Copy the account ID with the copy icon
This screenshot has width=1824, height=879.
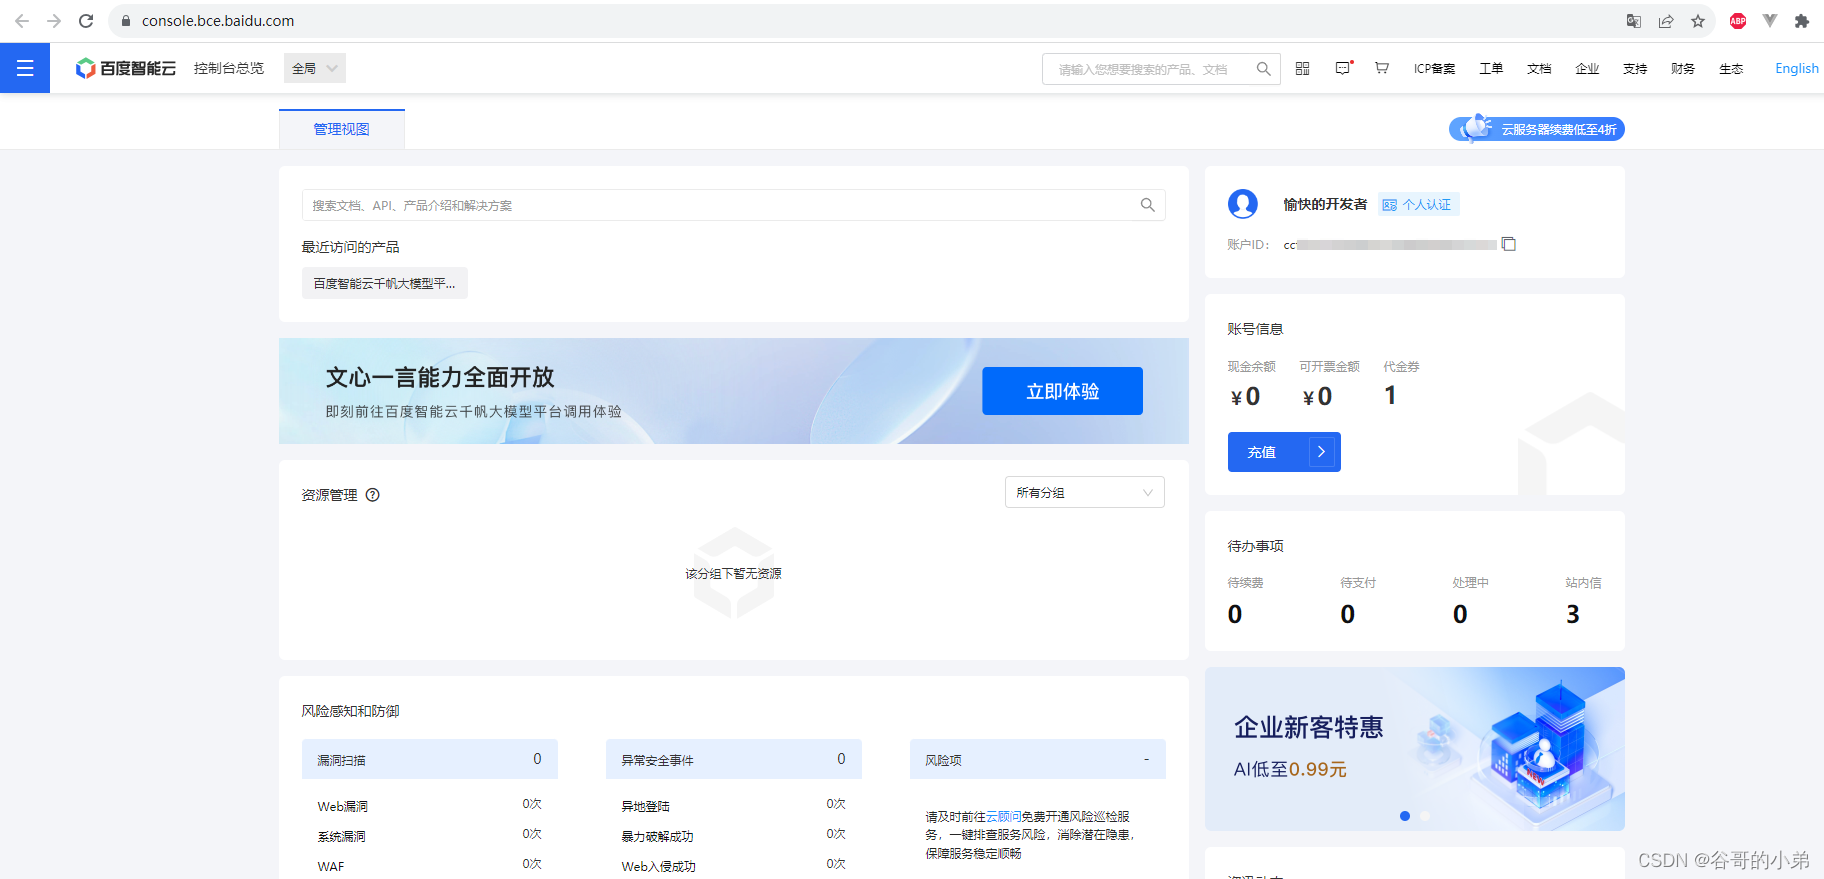pos(1509,244)
